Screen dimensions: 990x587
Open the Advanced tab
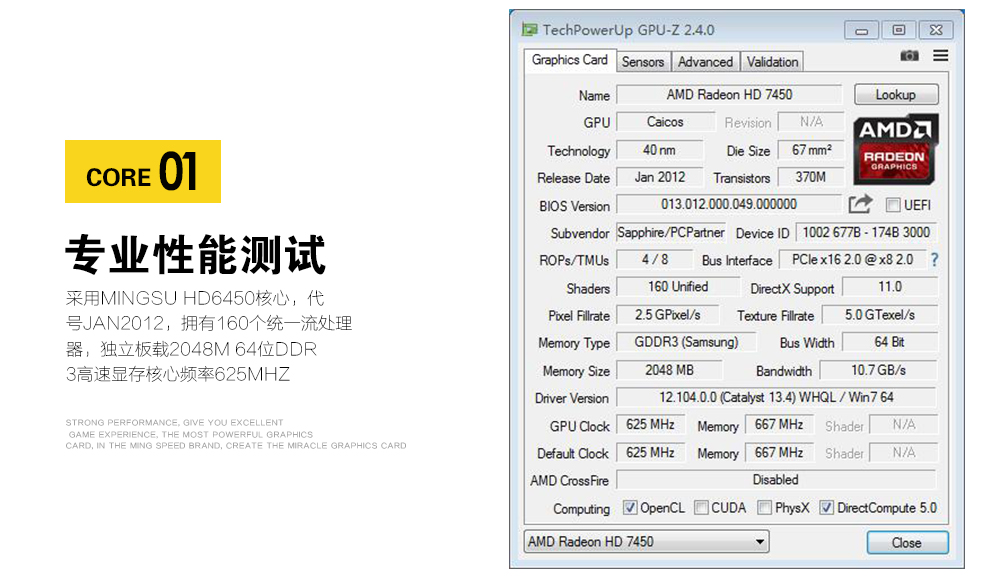705,61
